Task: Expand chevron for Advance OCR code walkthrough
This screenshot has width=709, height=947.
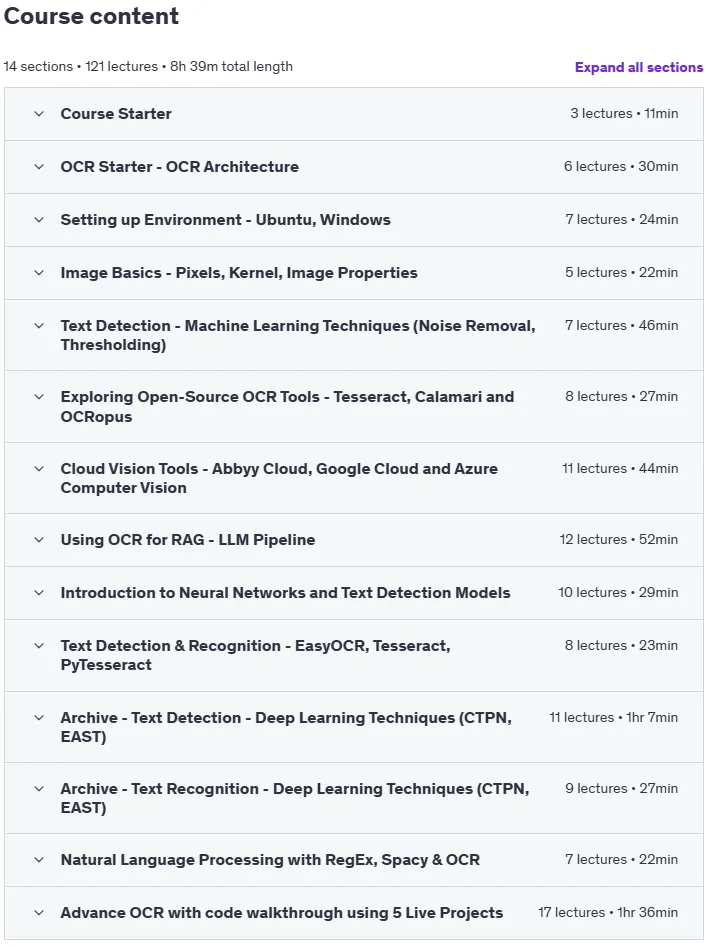Action: (39, 913)
